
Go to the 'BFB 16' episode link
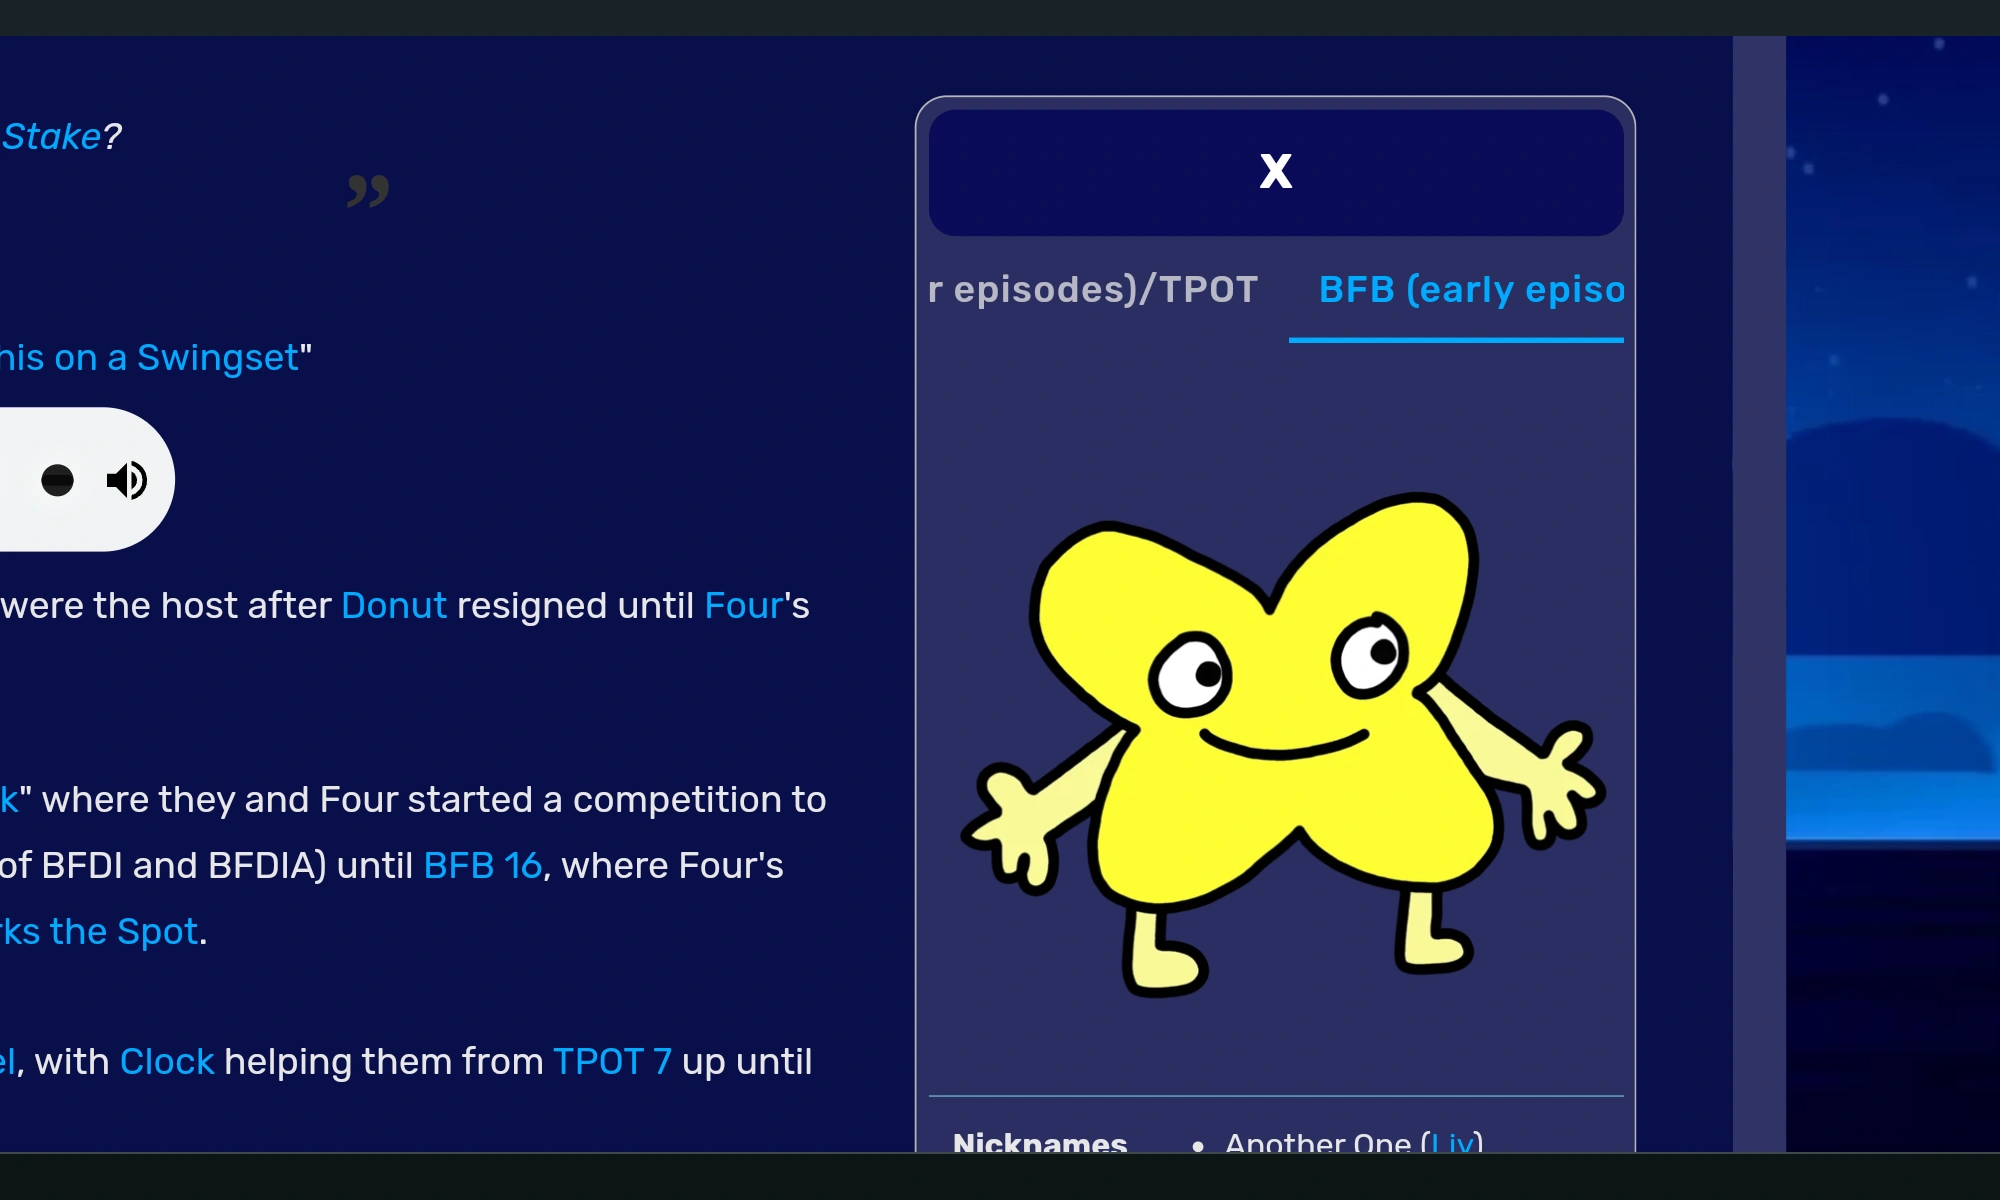[482, 866]
